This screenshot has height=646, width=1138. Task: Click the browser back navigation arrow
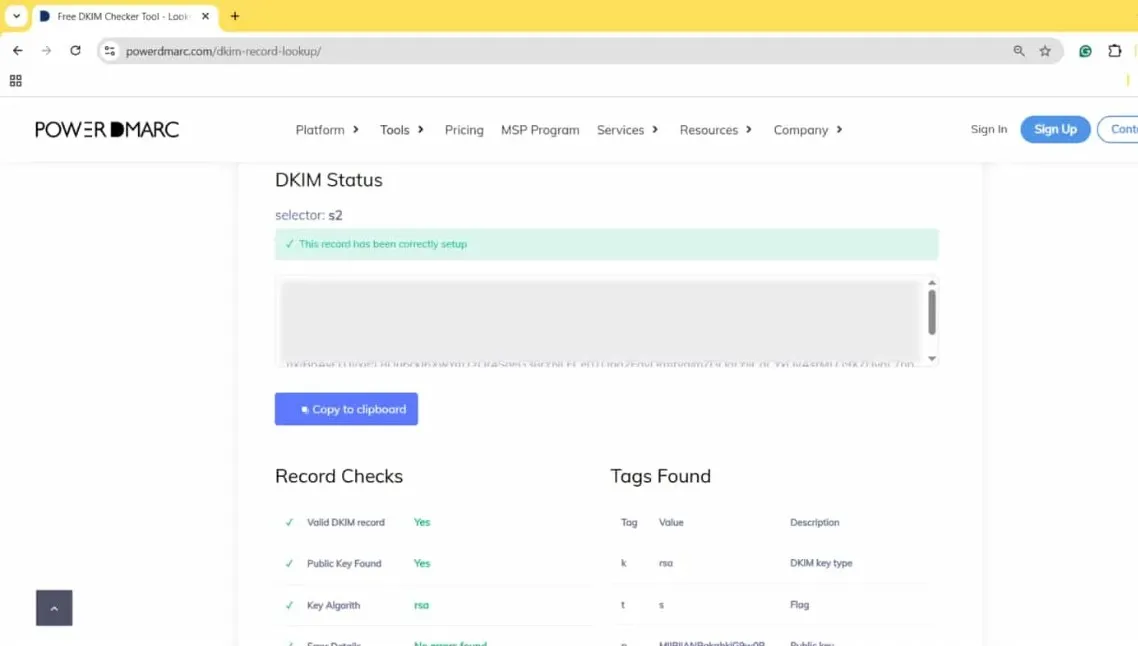(17, 50)
